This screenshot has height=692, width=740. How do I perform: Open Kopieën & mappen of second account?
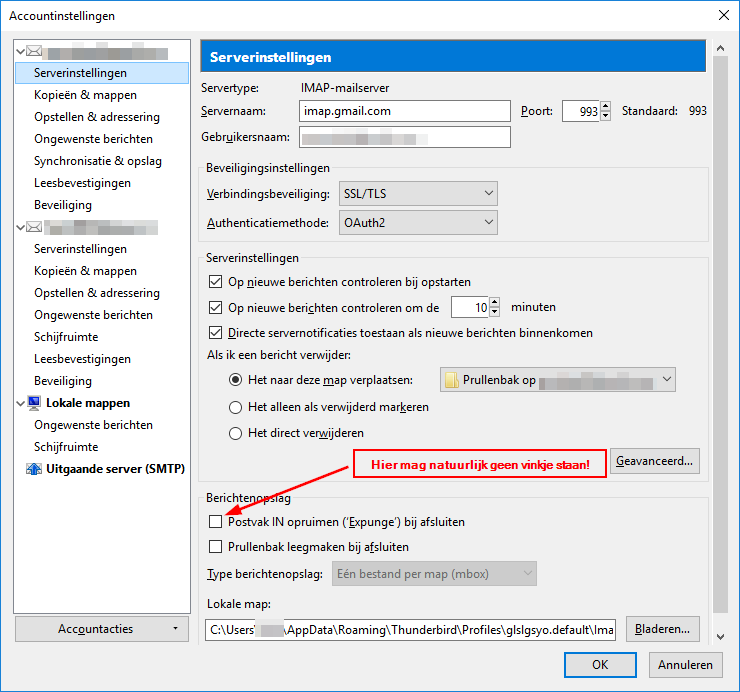click(x=85, y=271)
